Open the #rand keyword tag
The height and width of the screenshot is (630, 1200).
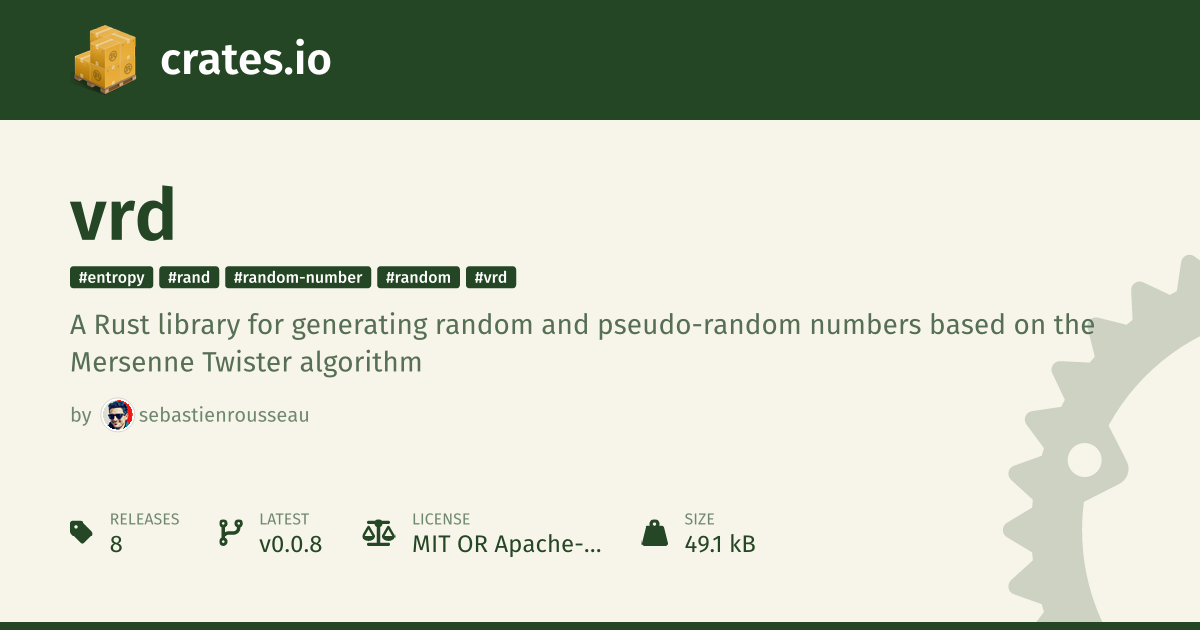pyautogui.click(x=189, y=278)
